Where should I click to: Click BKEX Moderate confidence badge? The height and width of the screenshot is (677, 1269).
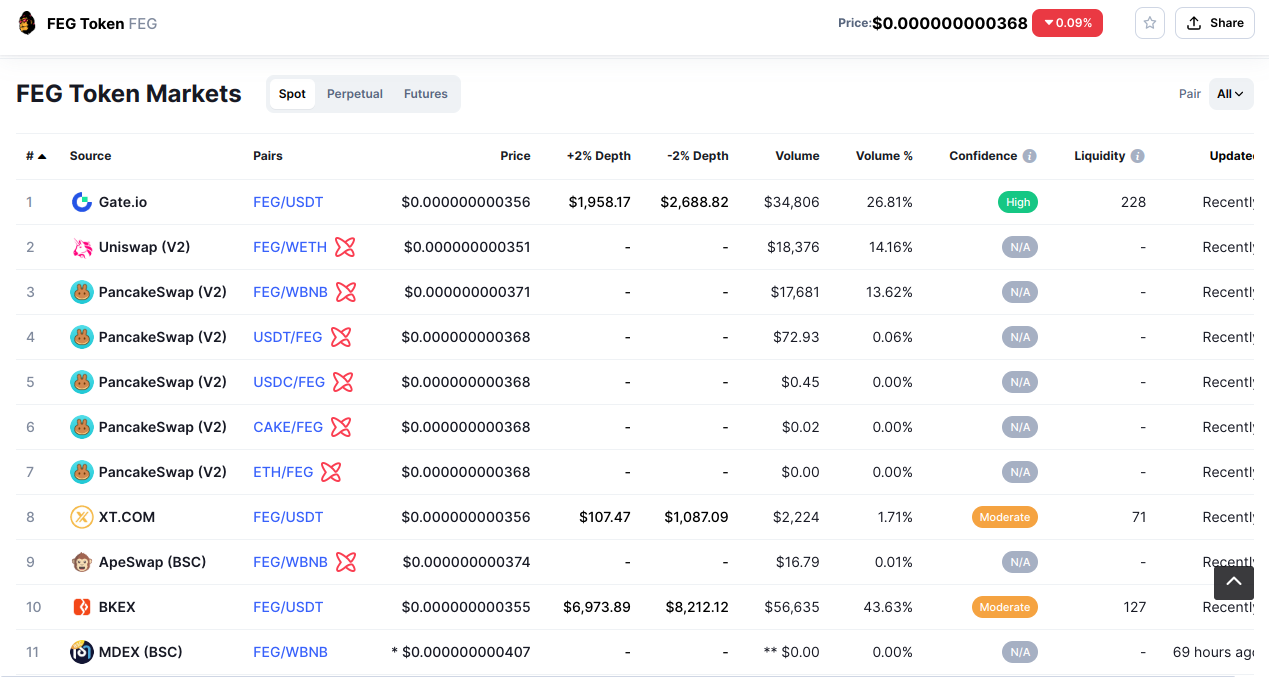1005,607
